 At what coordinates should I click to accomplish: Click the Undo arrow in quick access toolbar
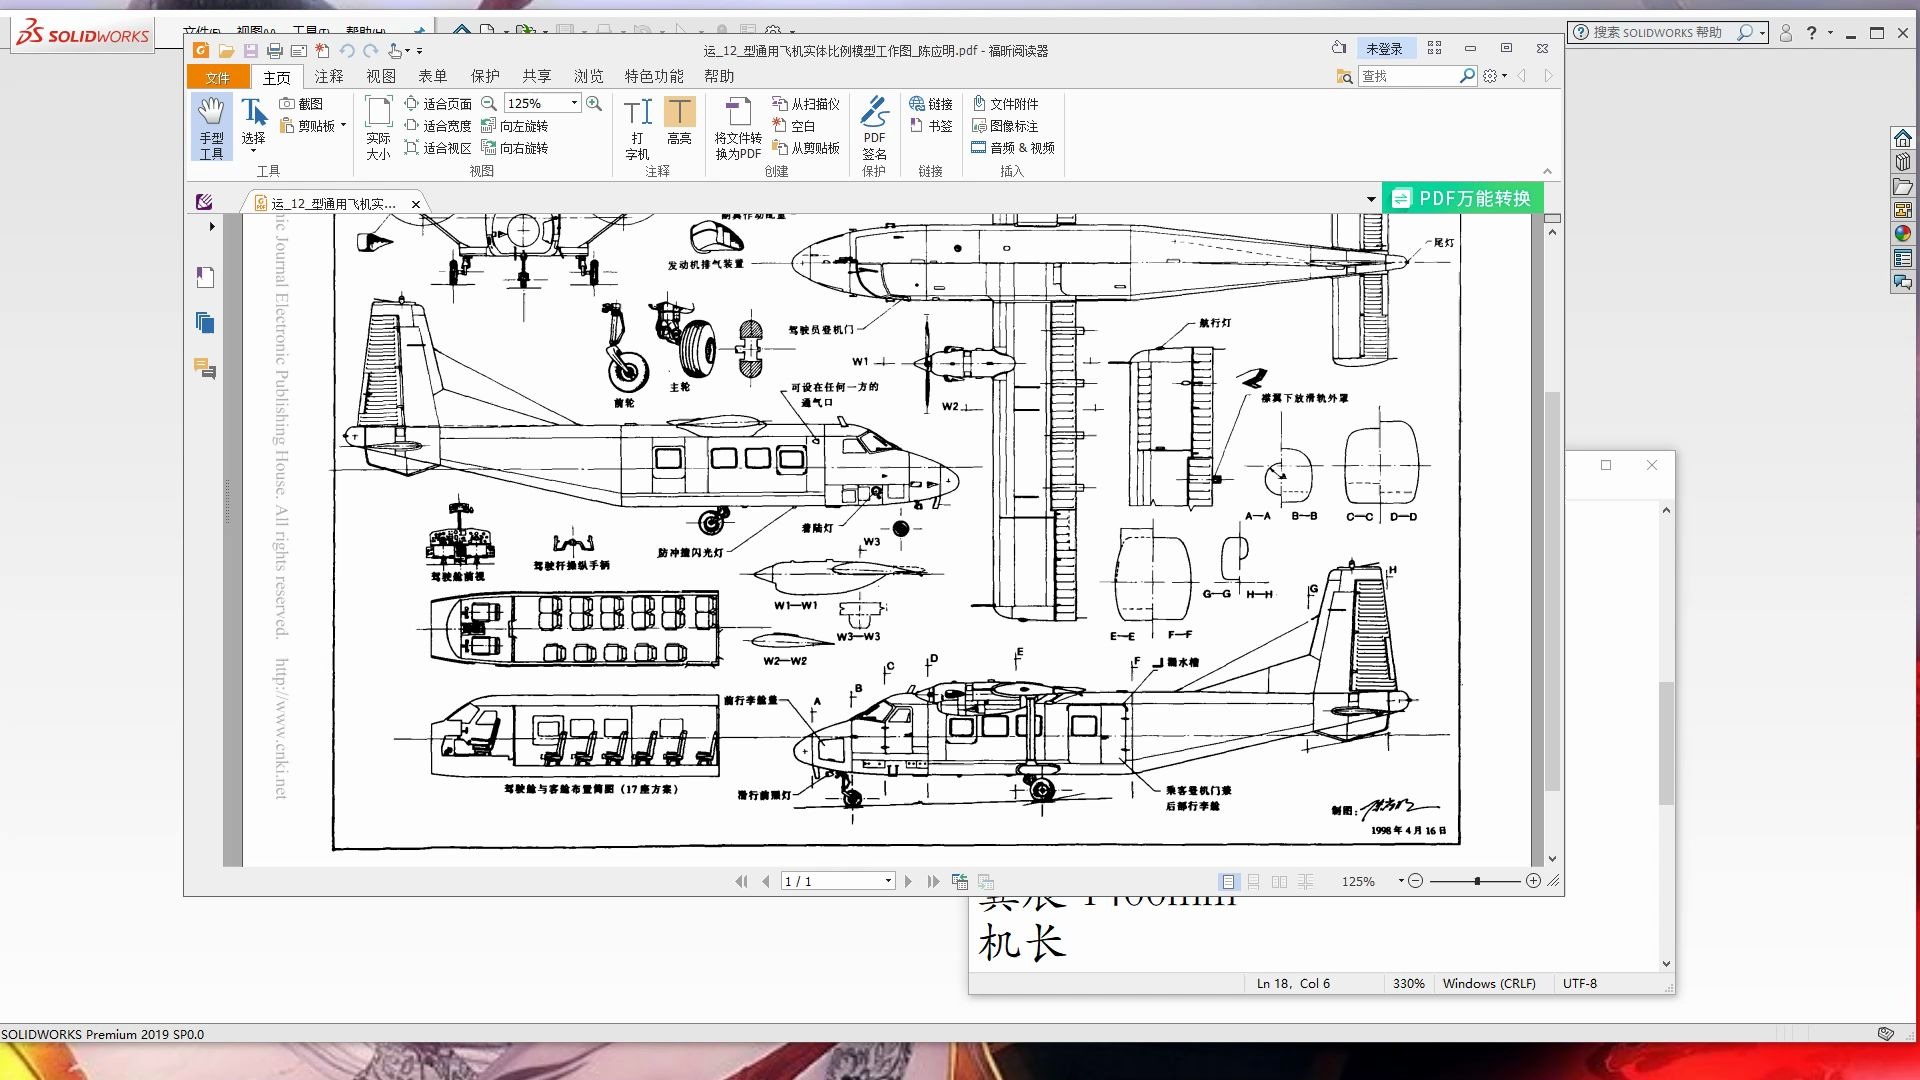346,50
